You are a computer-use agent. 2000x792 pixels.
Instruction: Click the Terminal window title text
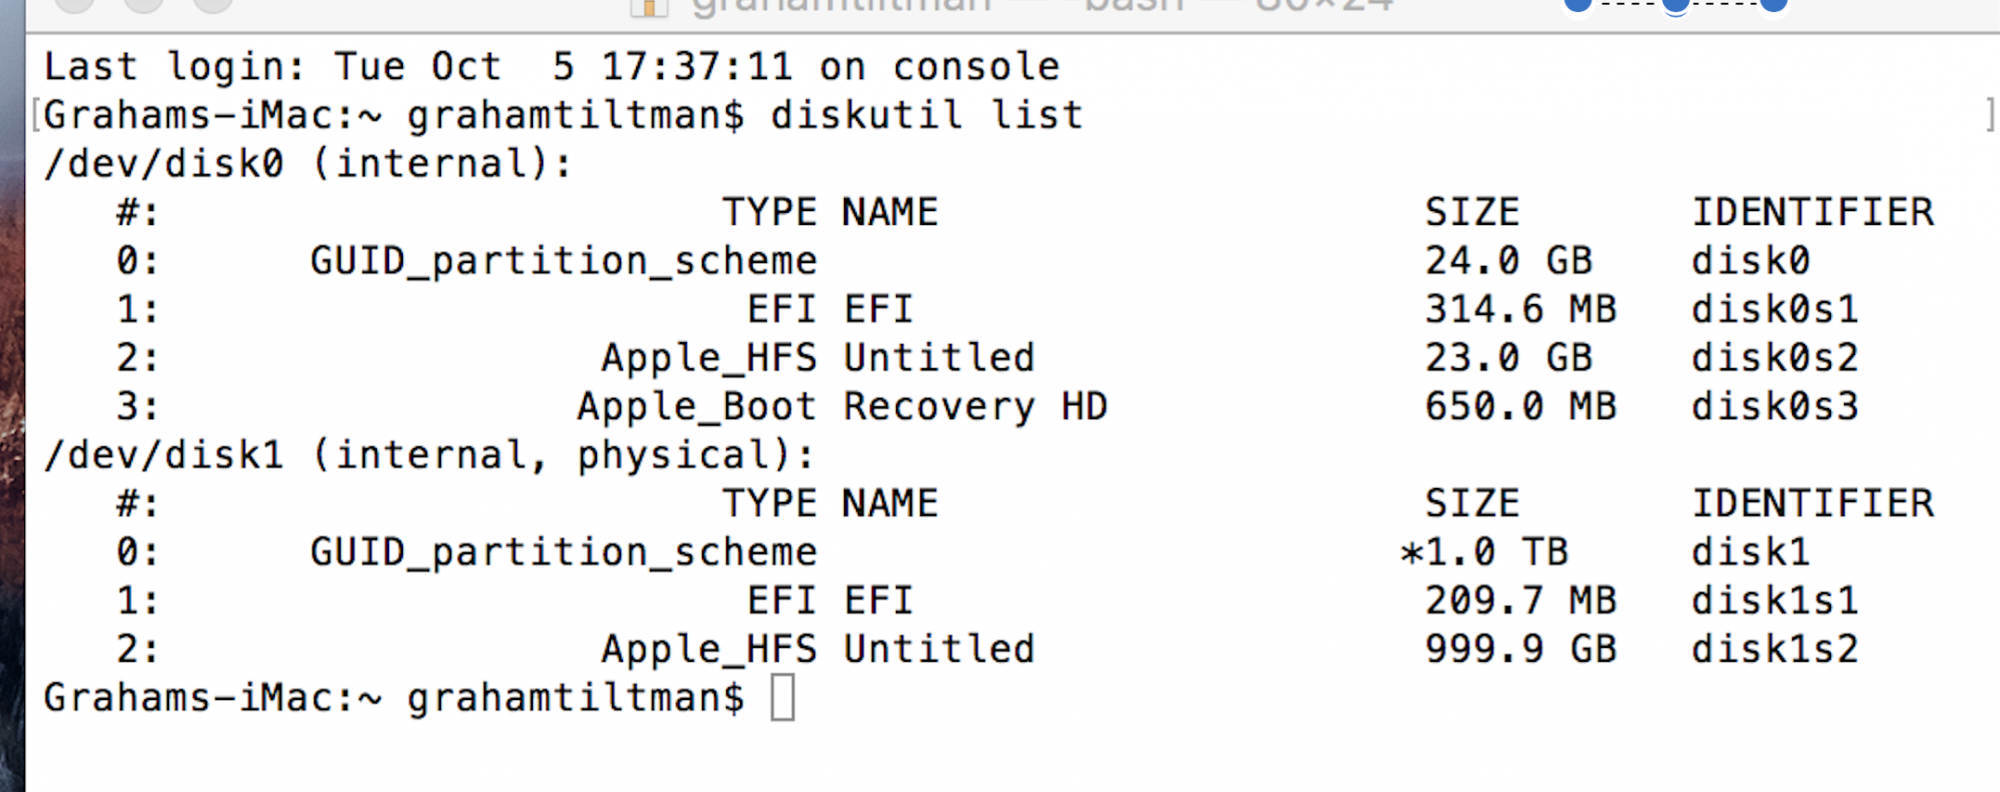pos(1040,6)
